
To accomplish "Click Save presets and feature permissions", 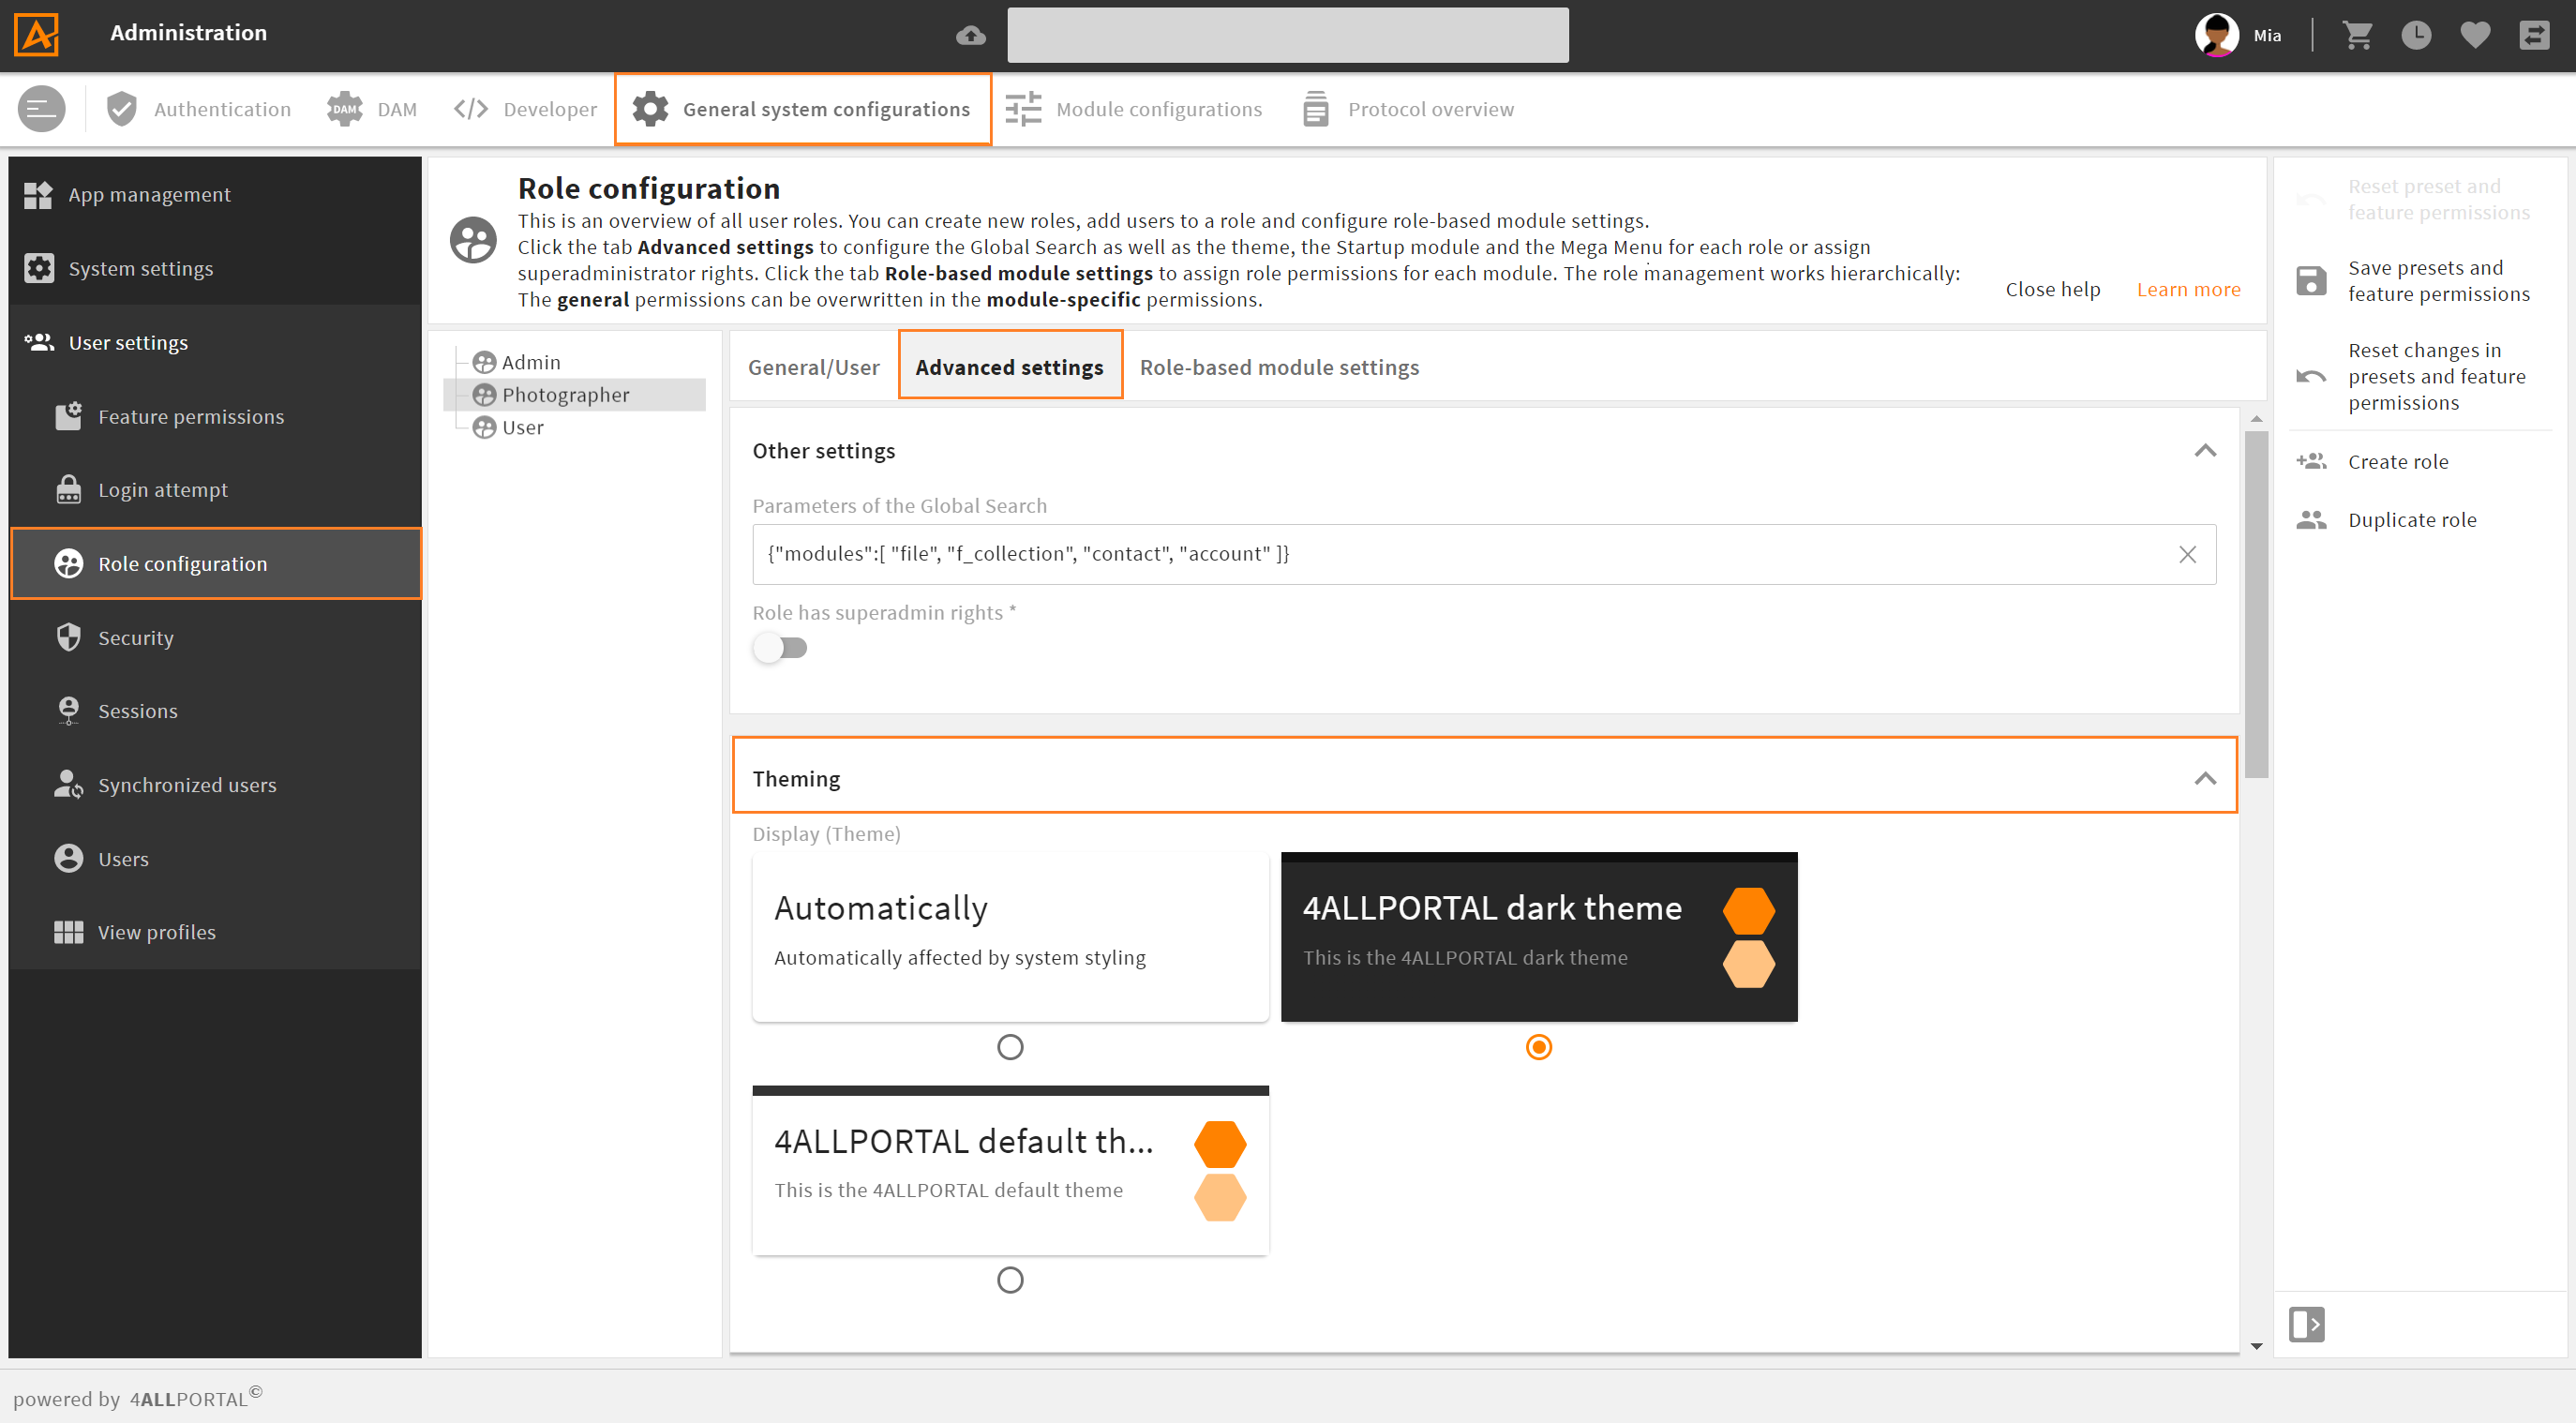I will coord(2438,281).
